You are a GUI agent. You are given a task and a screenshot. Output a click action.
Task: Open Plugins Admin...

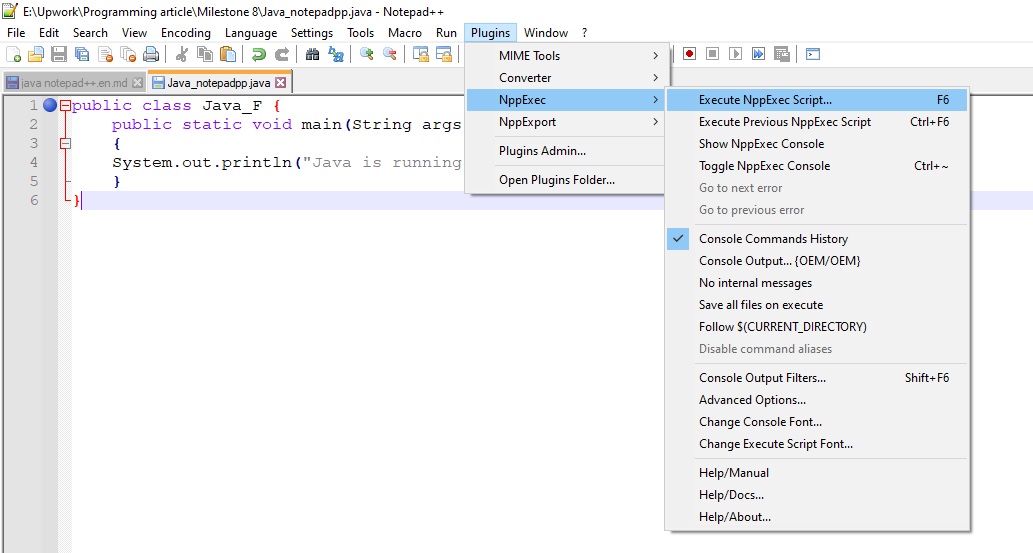(x=565, y=151)
